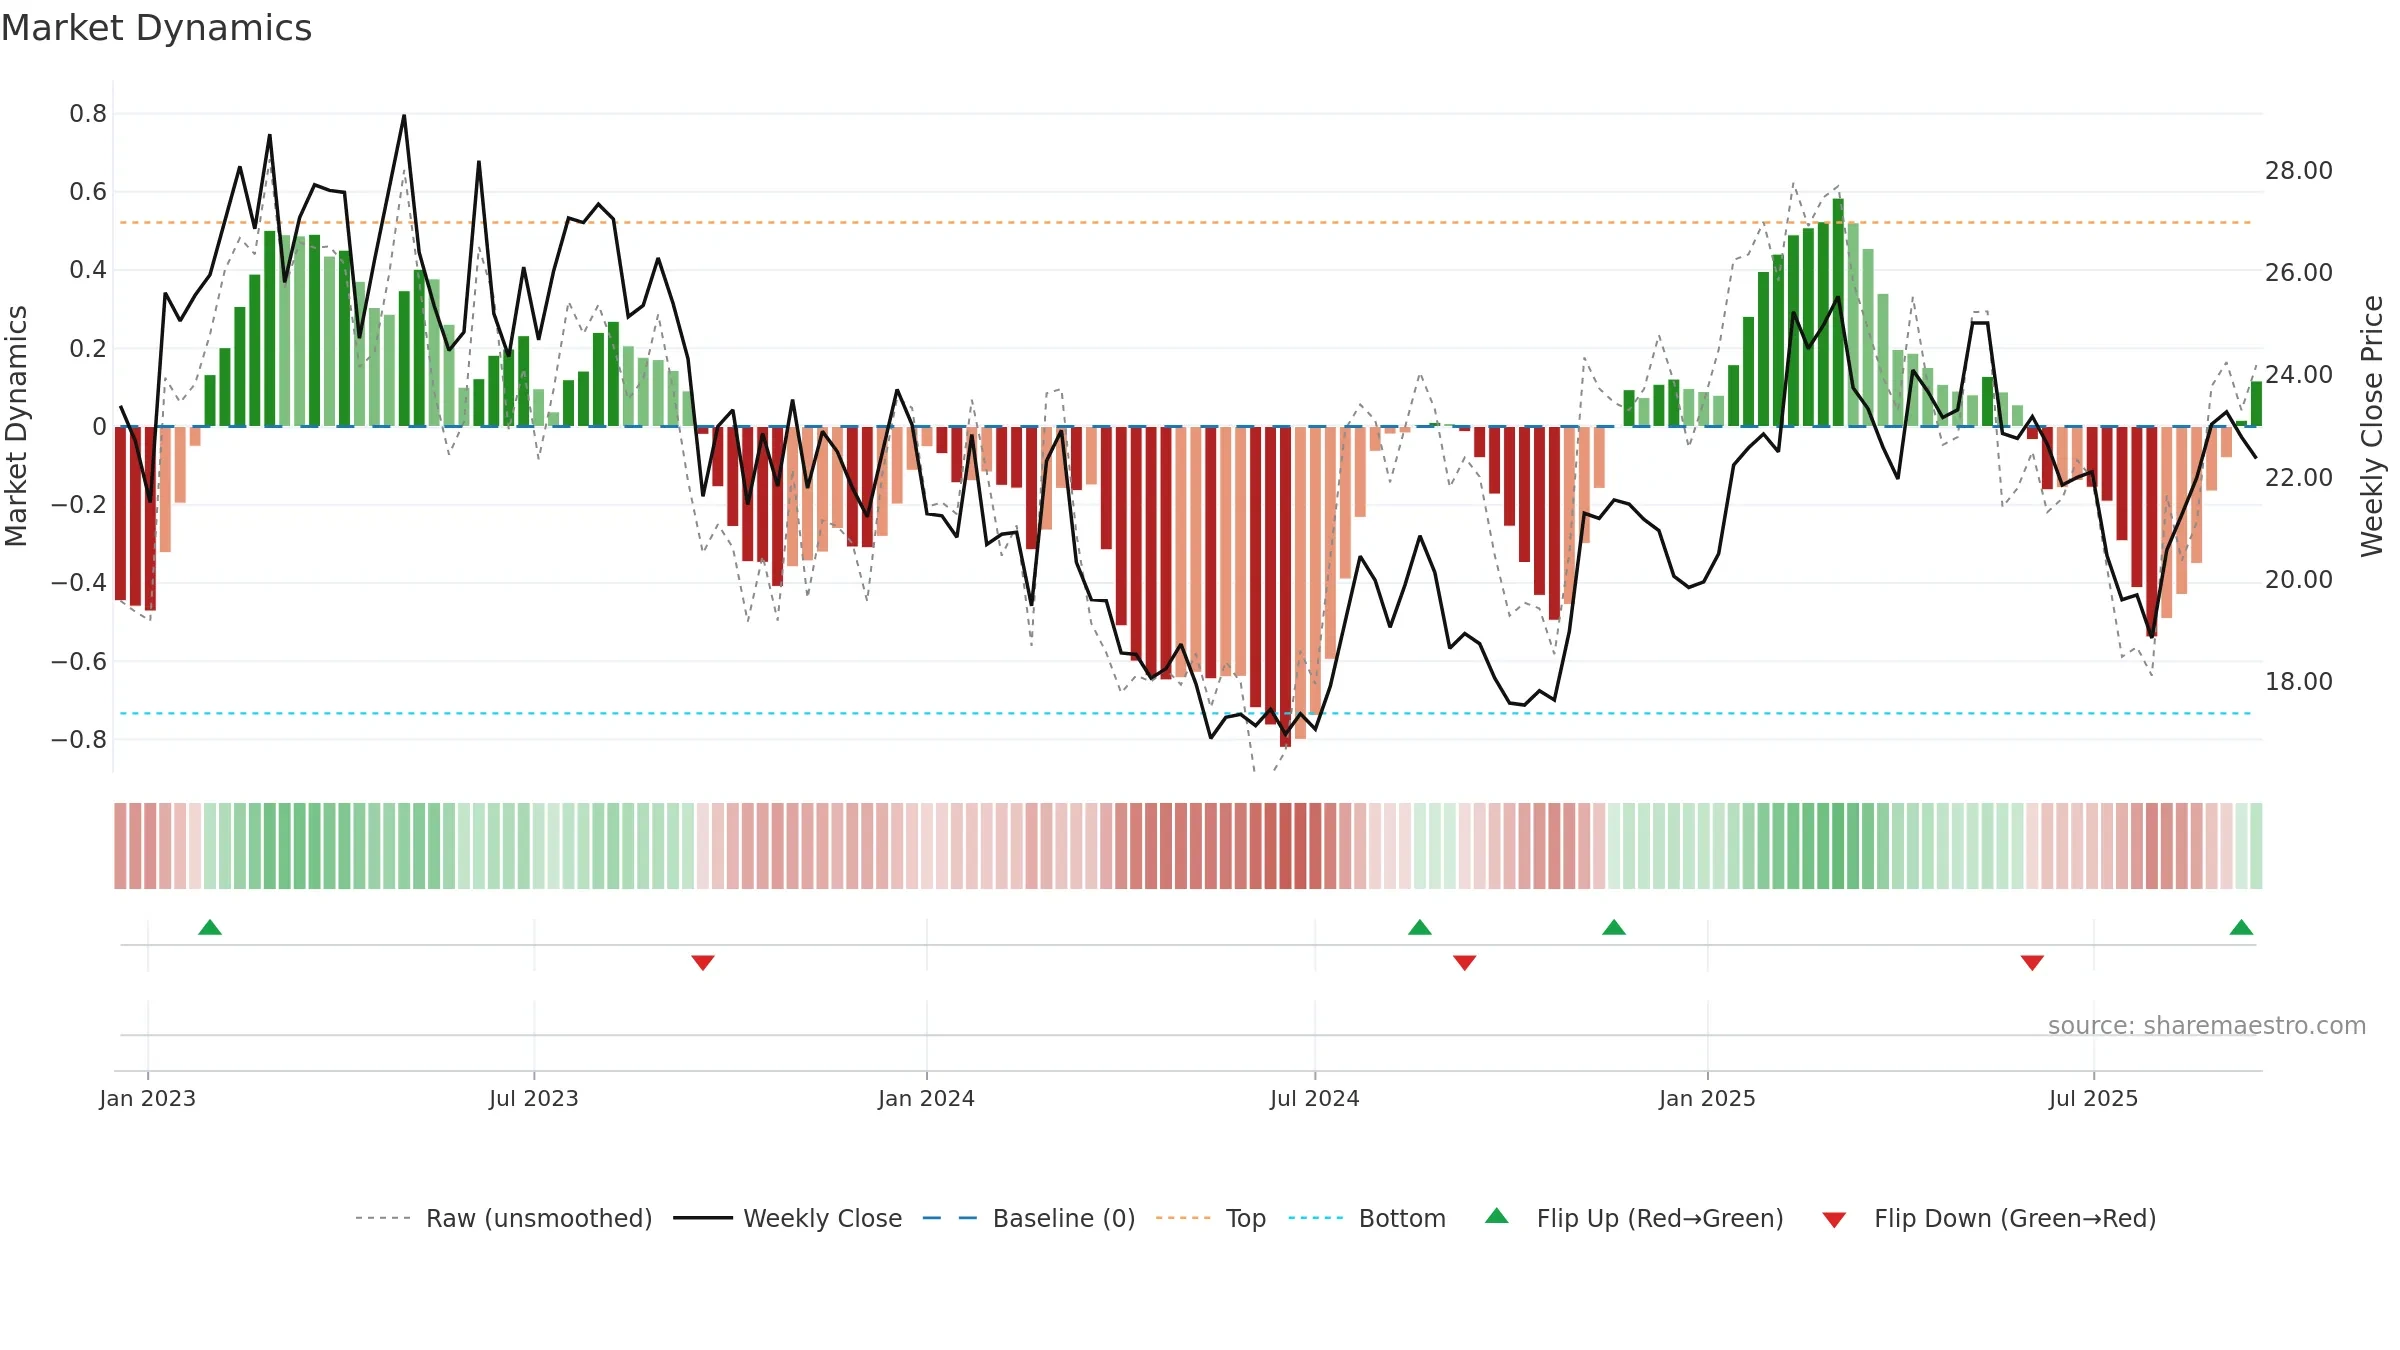Toggle the Weekly Close legend entry
The image size is (2400, 1350).
tap(788, 1218)
